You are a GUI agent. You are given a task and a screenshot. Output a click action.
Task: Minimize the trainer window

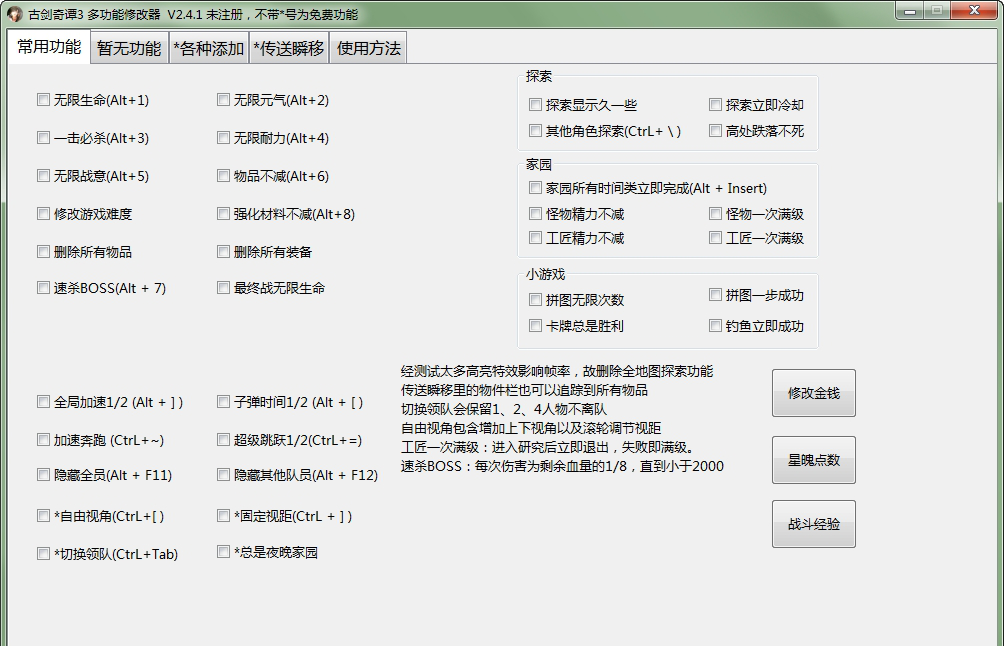click(x=909, y=11)
